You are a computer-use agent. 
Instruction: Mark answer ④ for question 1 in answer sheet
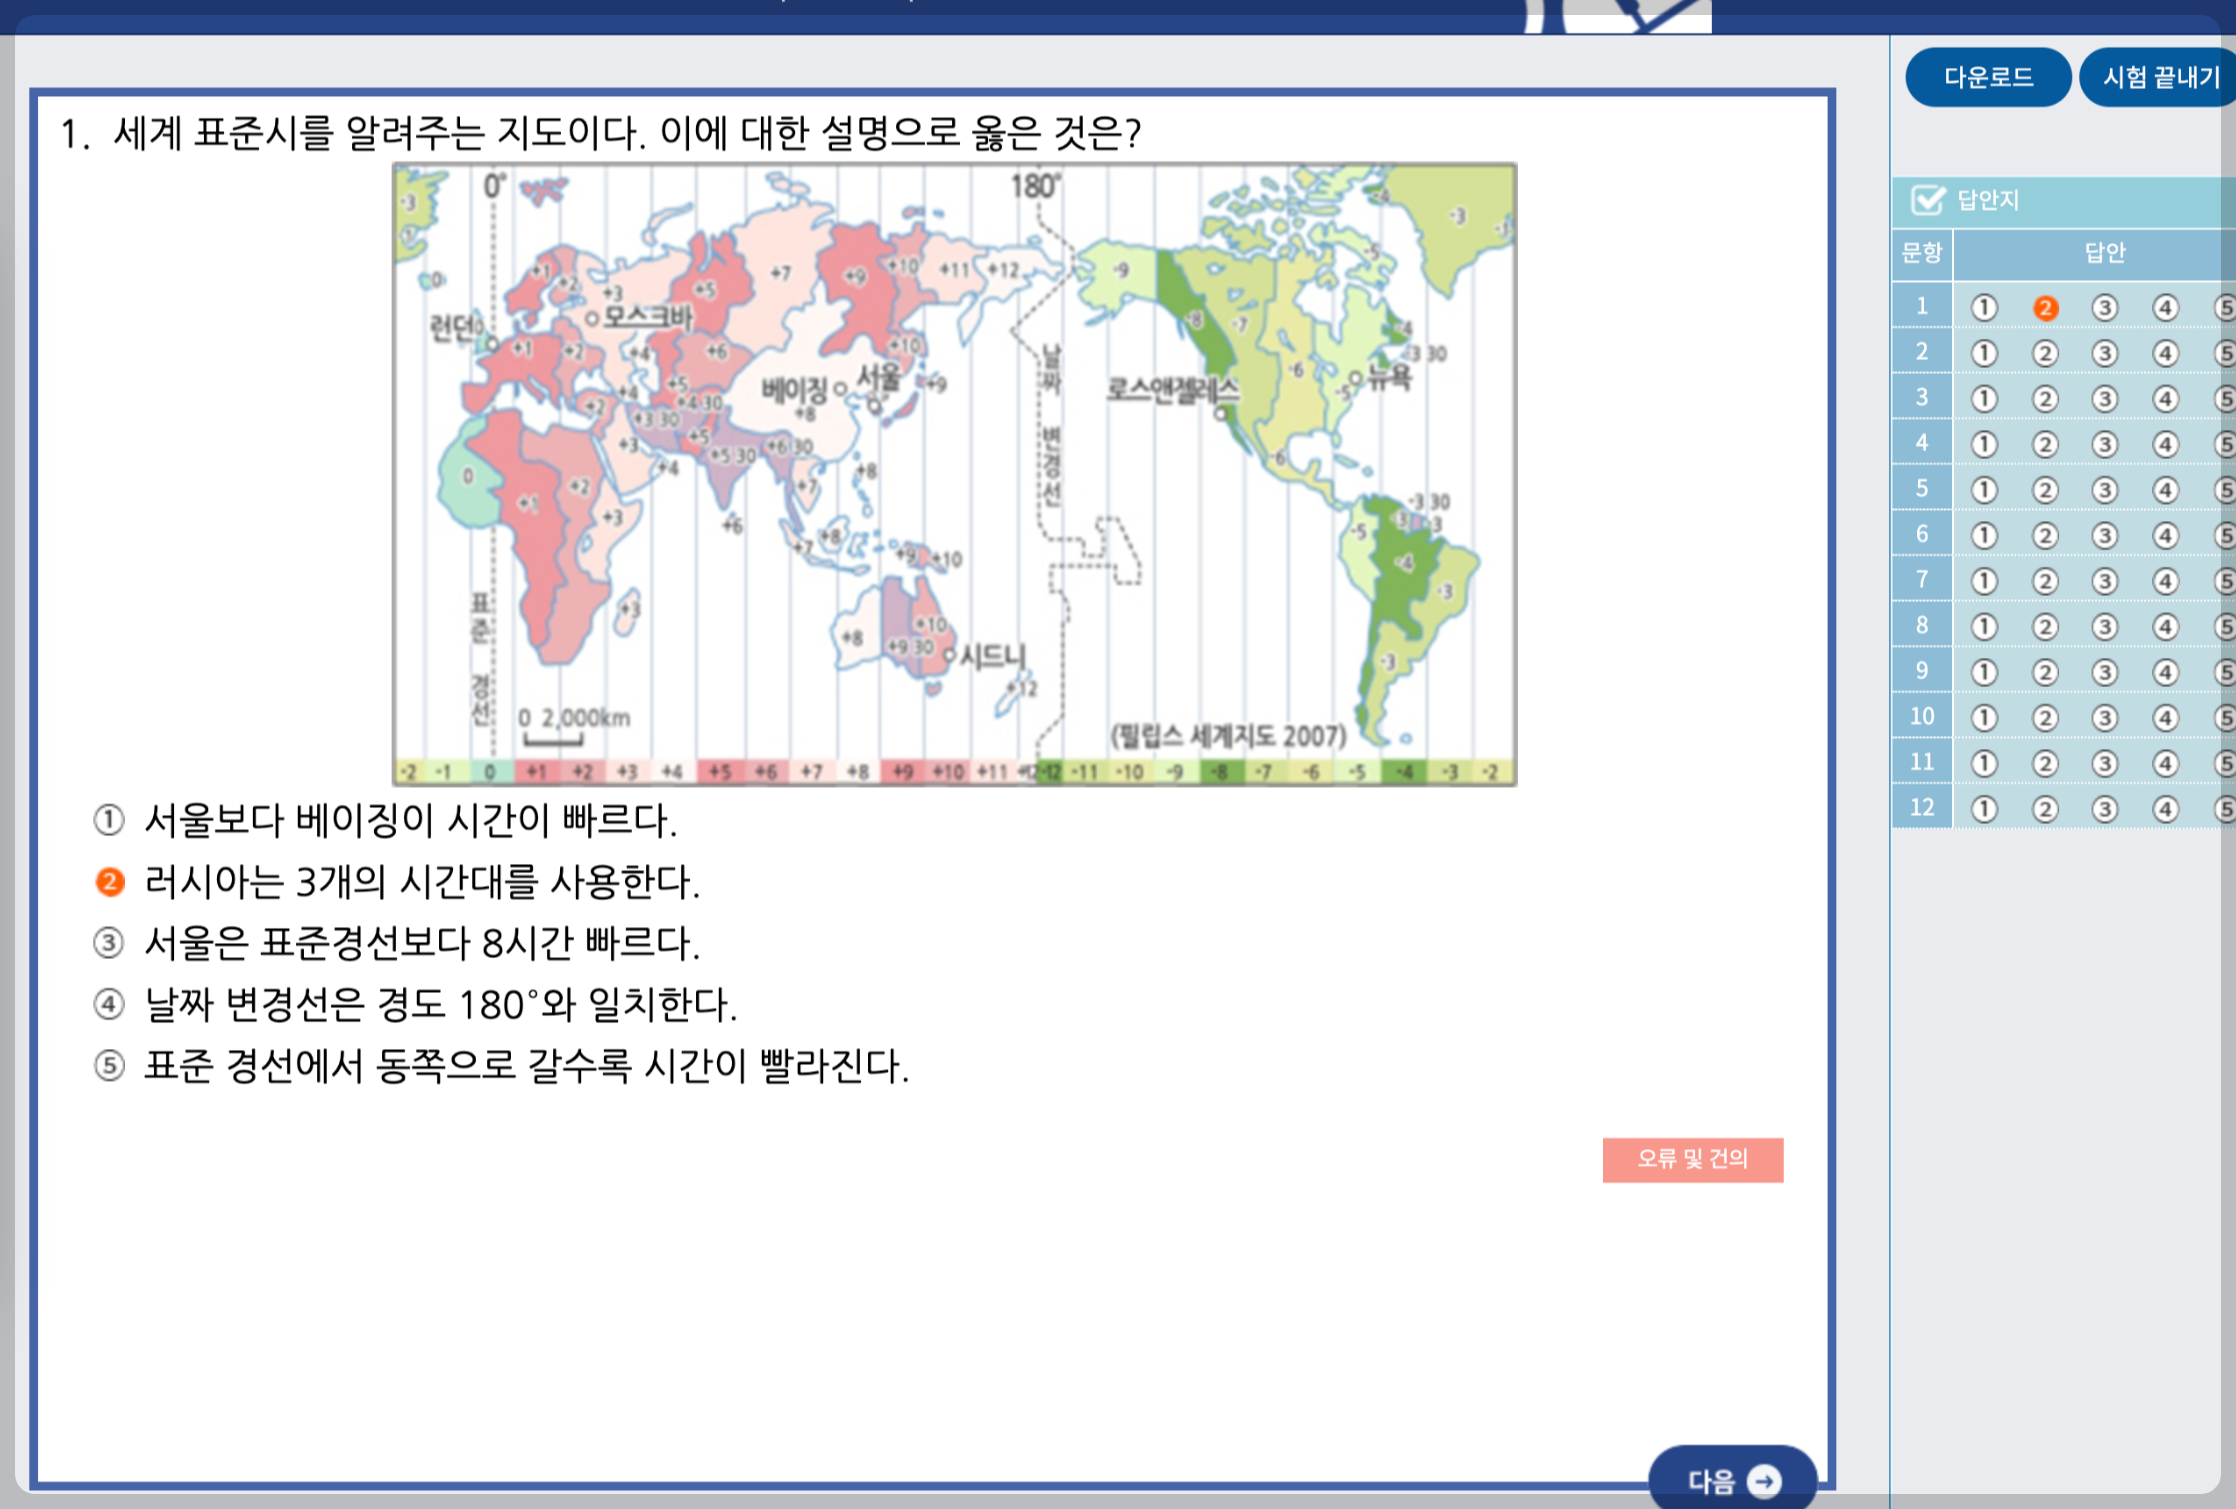pyautogui.click(x=2165, y=308)
